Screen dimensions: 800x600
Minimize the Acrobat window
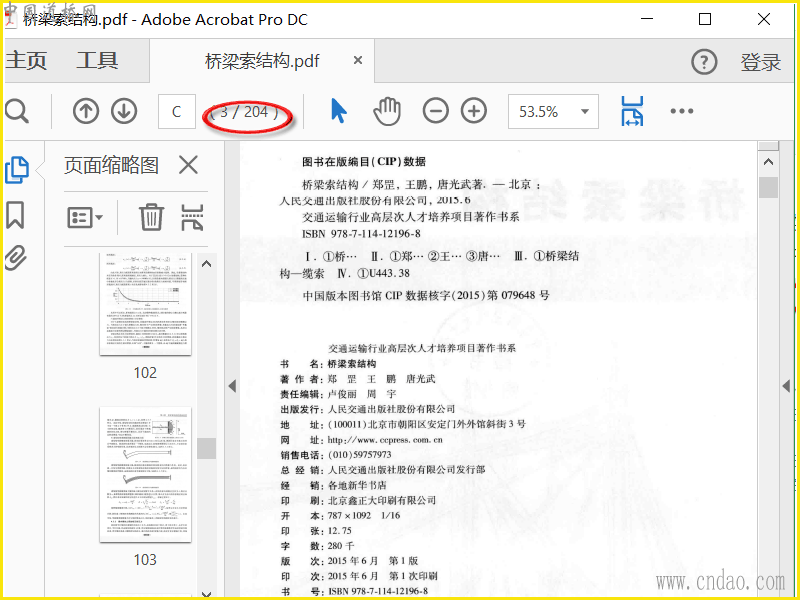pos(647,19)
